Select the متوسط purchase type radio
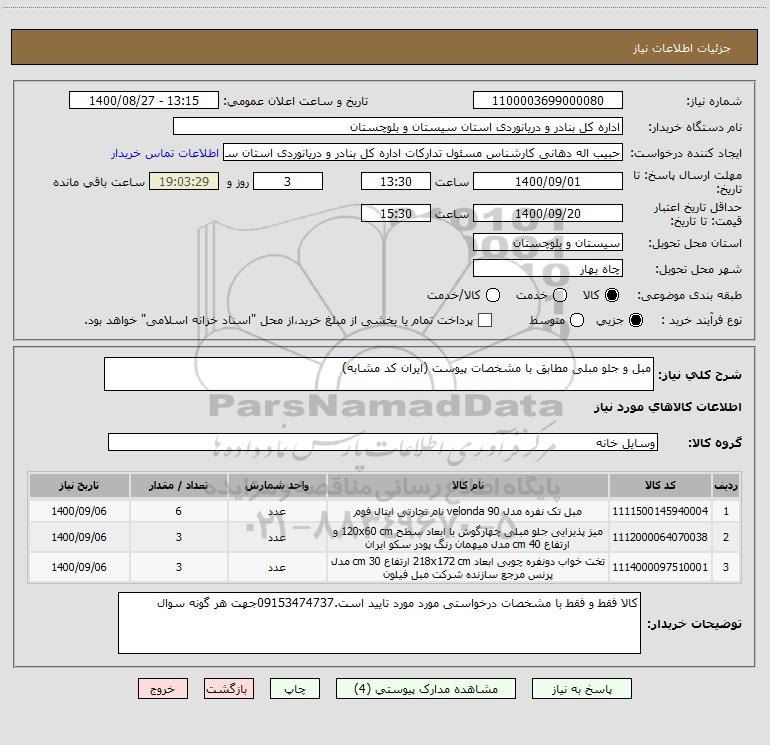The width and height of the screenshot is (770, 745). coord(577,320)
